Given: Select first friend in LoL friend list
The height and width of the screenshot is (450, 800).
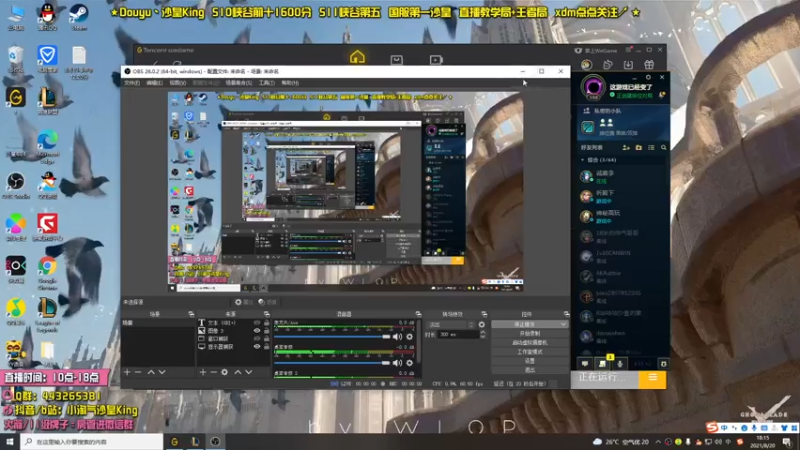Looking at the screenshot, I should click(623, 177).
